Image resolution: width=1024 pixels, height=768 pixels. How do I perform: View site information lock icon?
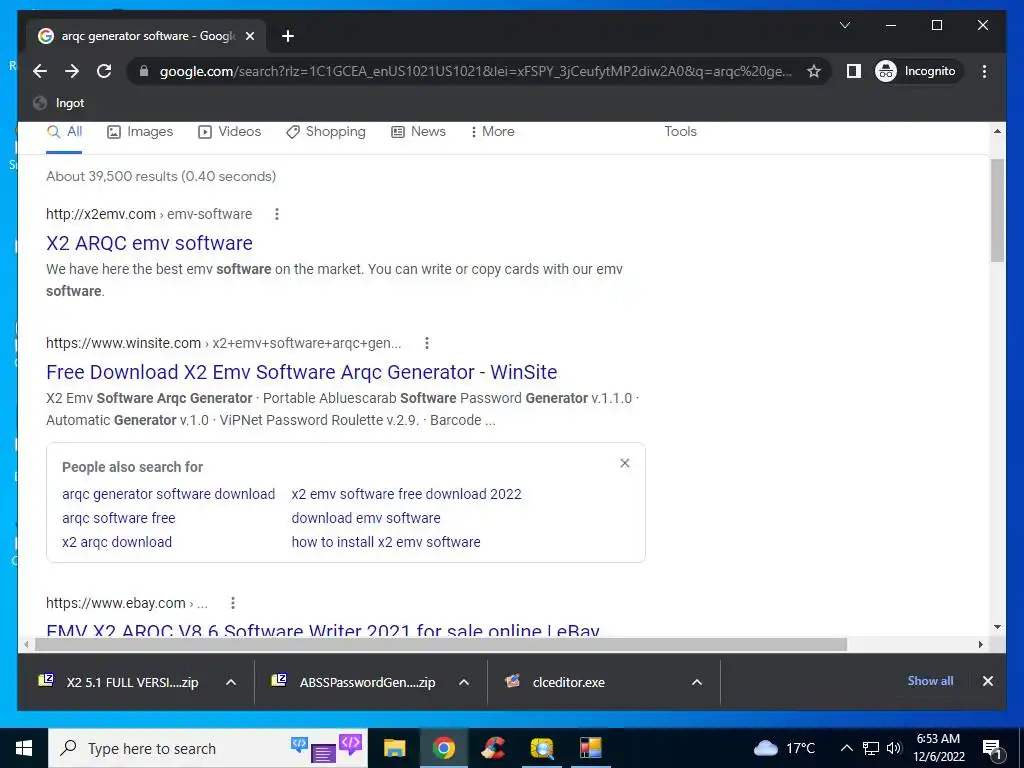[144, 71]
